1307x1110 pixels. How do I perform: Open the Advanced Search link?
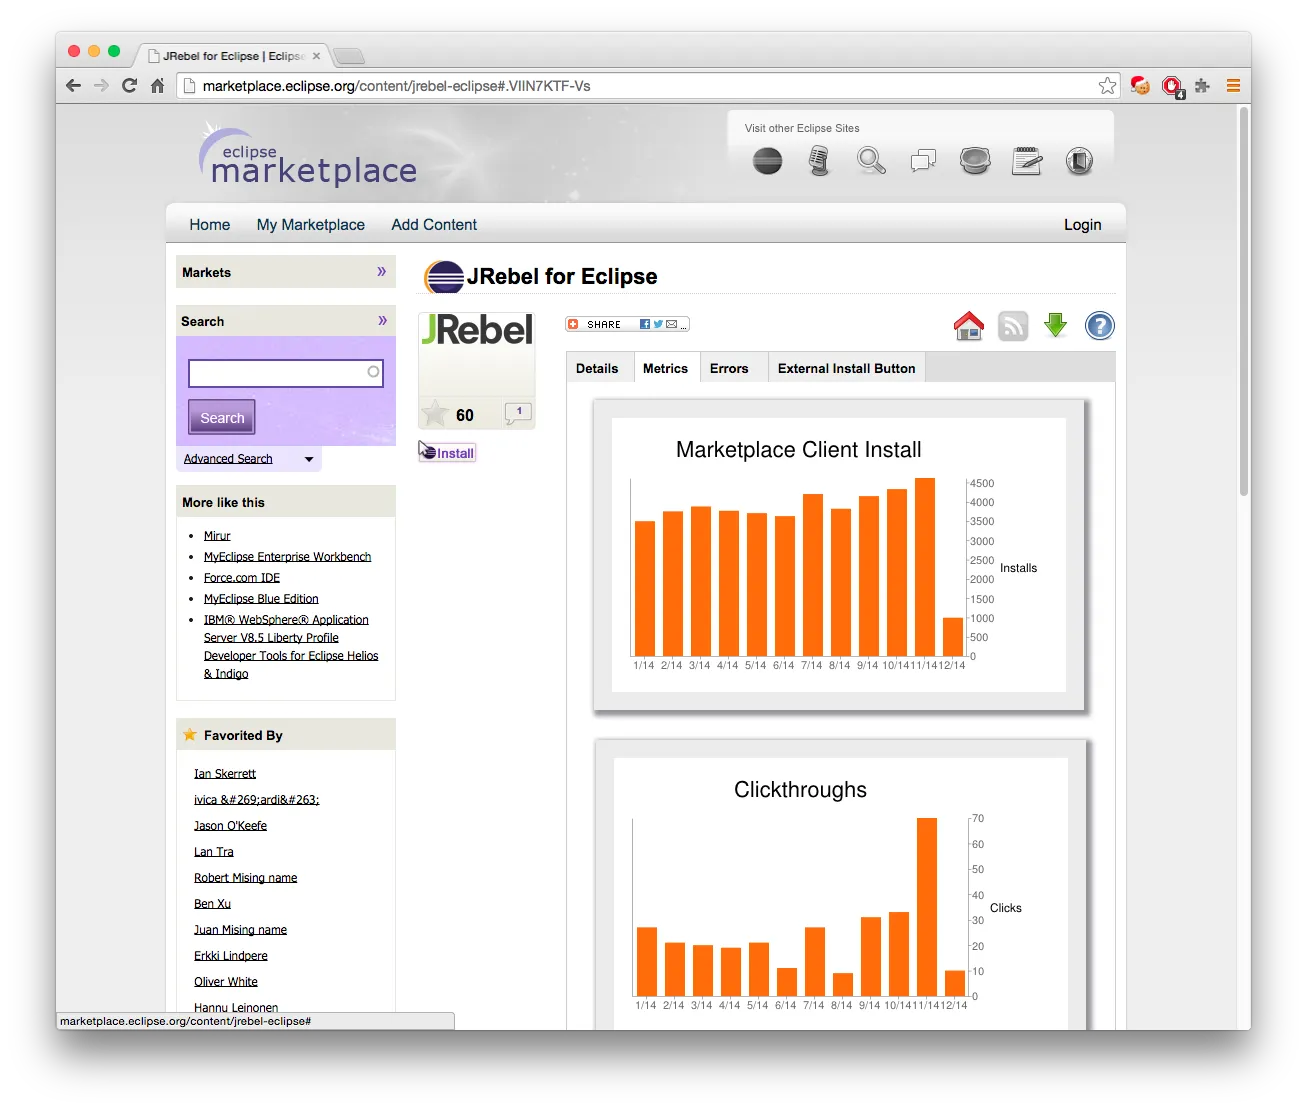[x=228, y=459]
